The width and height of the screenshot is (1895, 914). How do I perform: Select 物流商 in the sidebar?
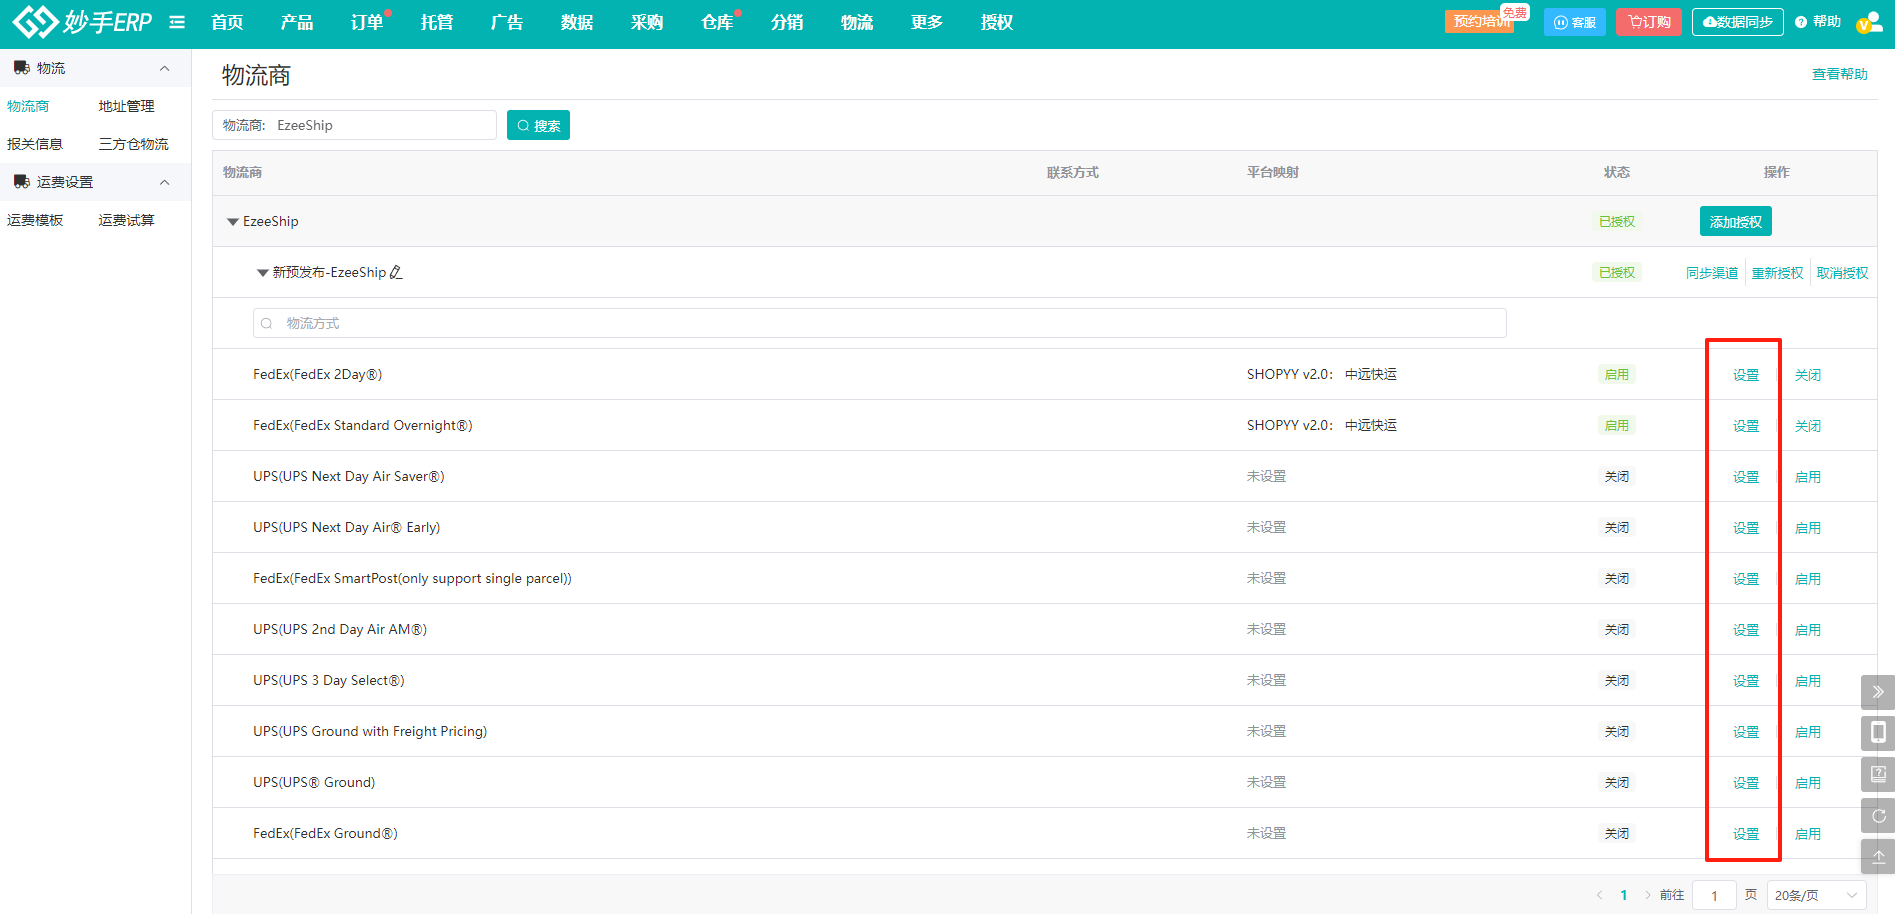(28, 106)
